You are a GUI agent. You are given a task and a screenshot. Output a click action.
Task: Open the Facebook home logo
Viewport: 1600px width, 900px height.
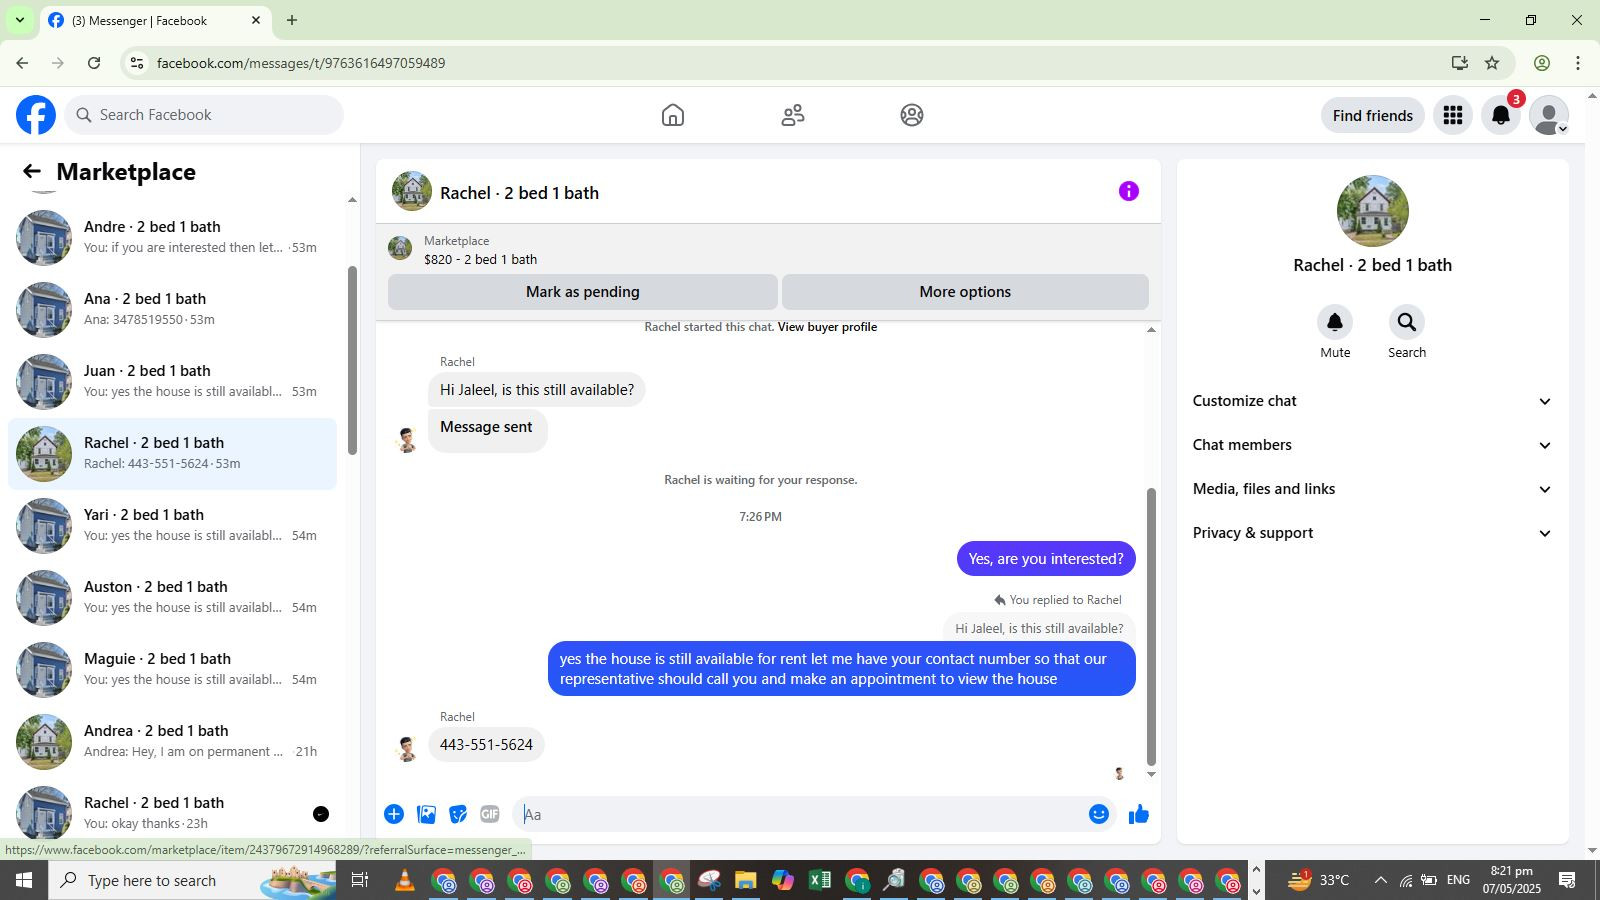(x=36, y=115)
